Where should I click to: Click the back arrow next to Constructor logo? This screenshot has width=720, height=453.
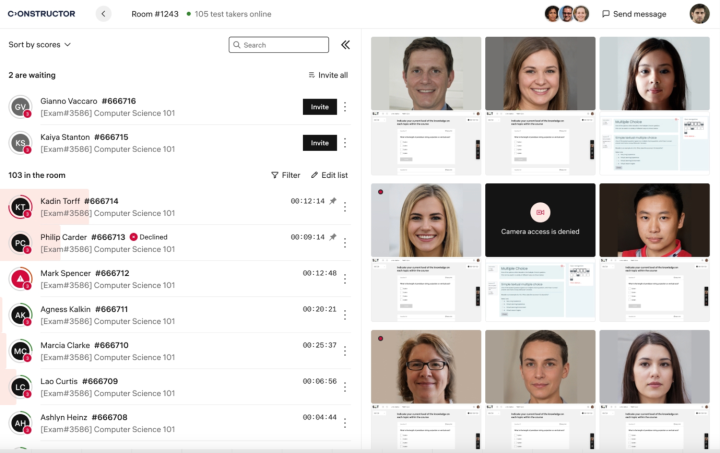point(104,14)
